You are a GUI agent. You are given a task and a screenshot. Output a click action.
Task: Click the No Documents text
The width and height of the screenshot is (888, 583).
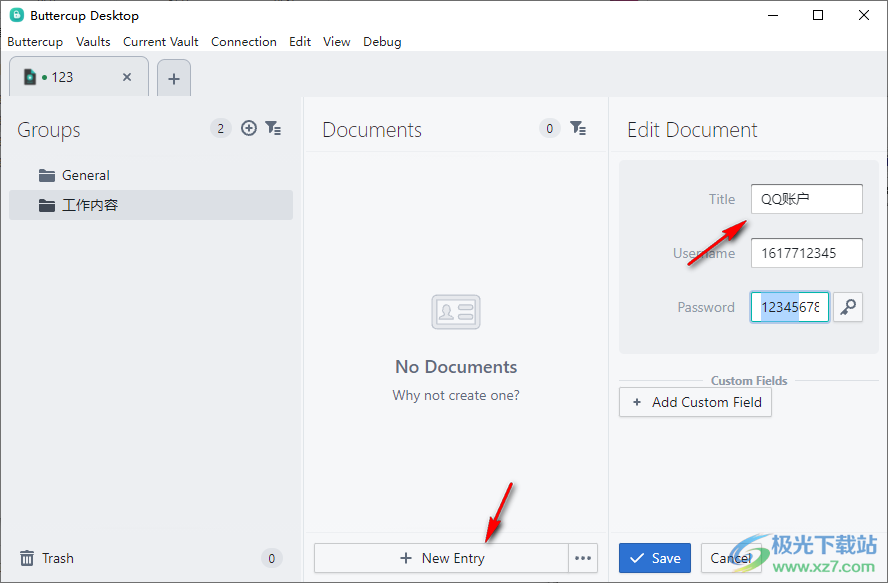(x=456, y=367)
